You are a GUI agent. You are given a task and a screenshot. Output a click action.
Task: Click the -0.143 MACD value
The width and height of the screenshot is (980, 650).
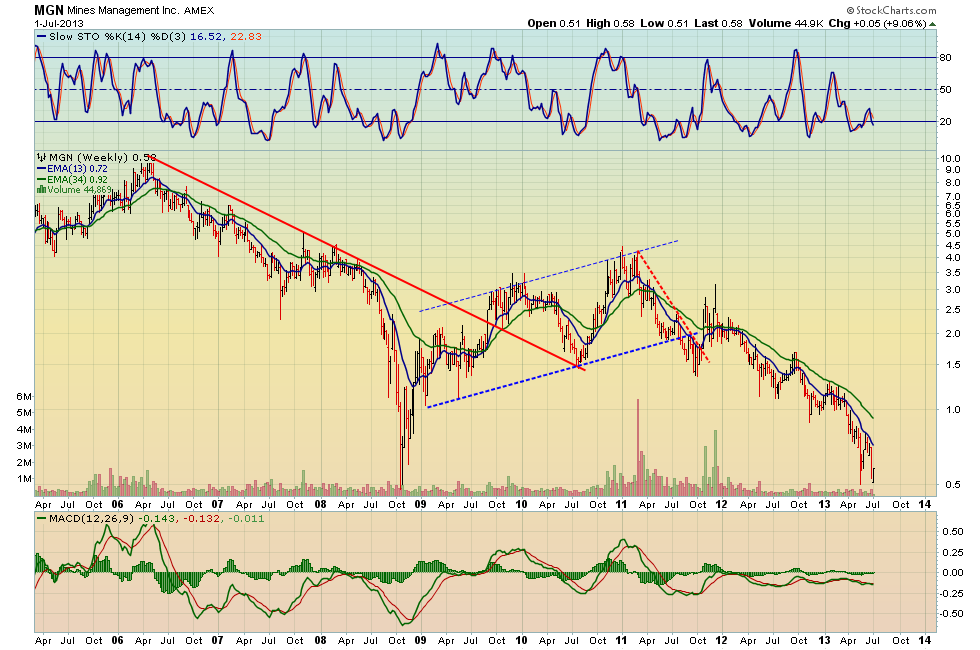155,519
